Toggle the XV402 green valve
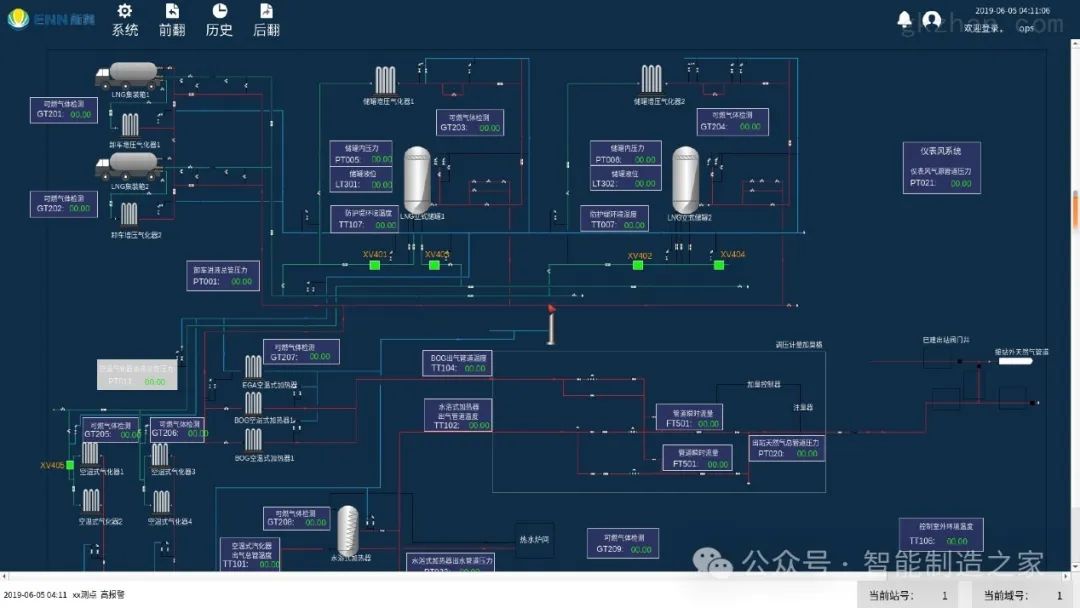This screenshot has width=1080, height=608. [x=638, y=265]
